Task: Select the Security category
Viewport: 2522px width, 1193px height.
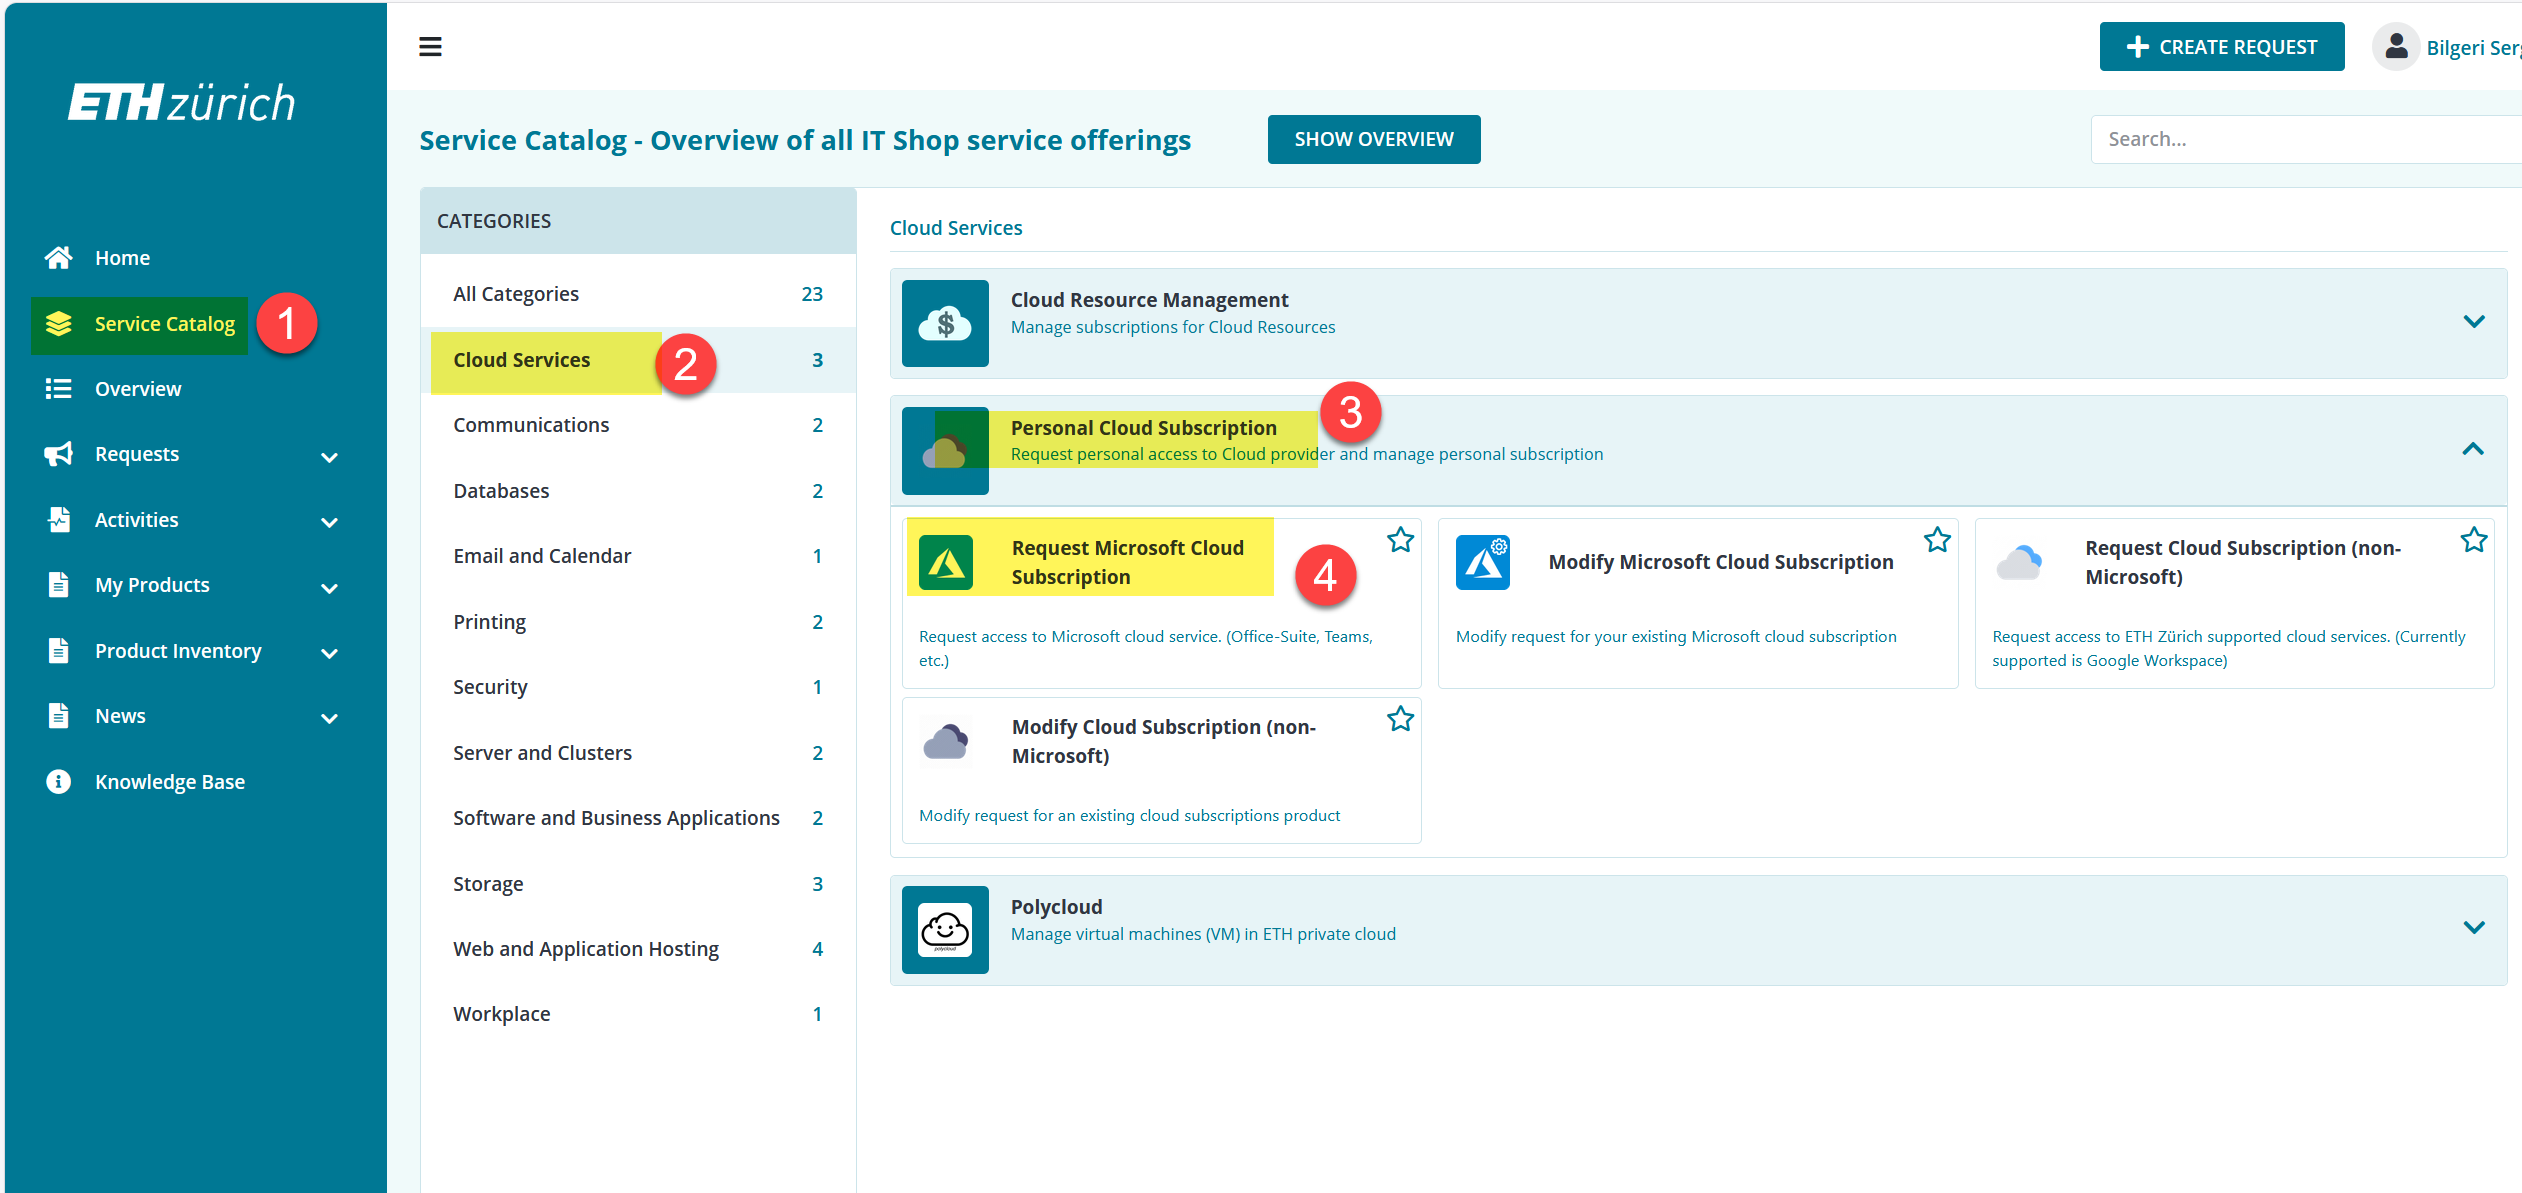Action: pos(638,687)
